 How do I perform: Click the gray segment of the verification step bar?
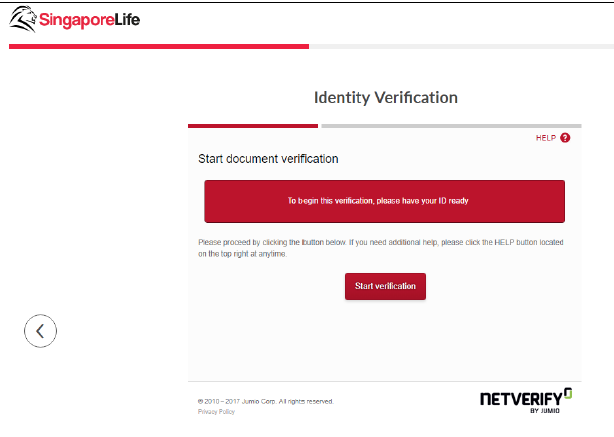450,126
